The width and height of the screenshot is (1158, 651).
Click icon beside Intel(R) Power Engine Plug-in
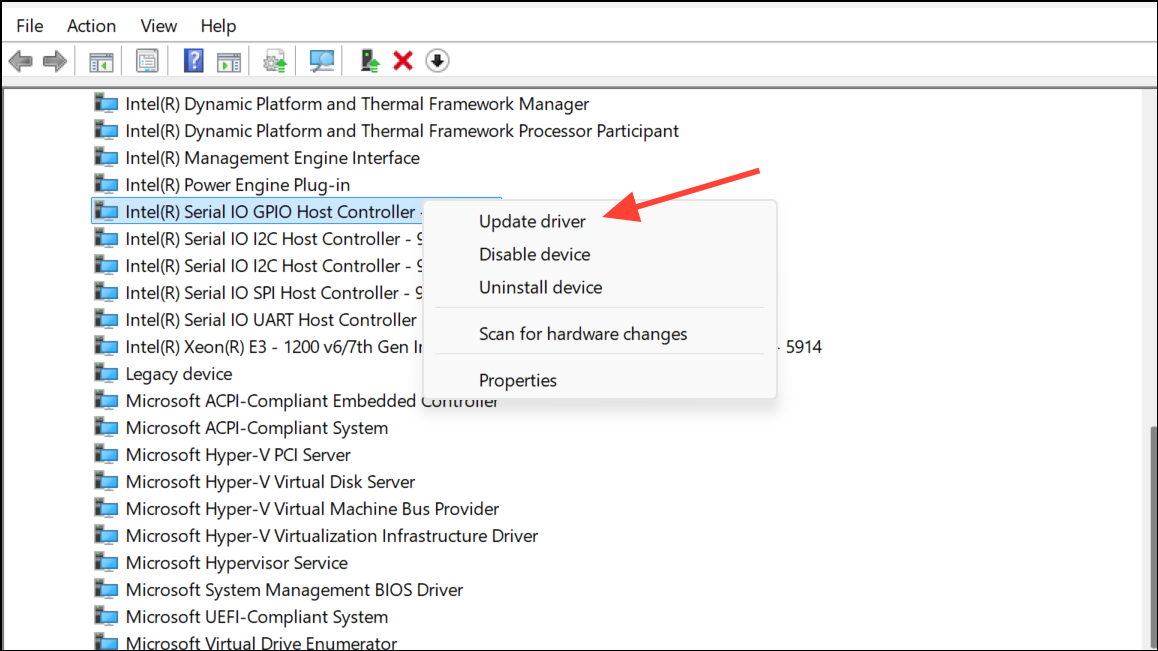coord(106,185)
